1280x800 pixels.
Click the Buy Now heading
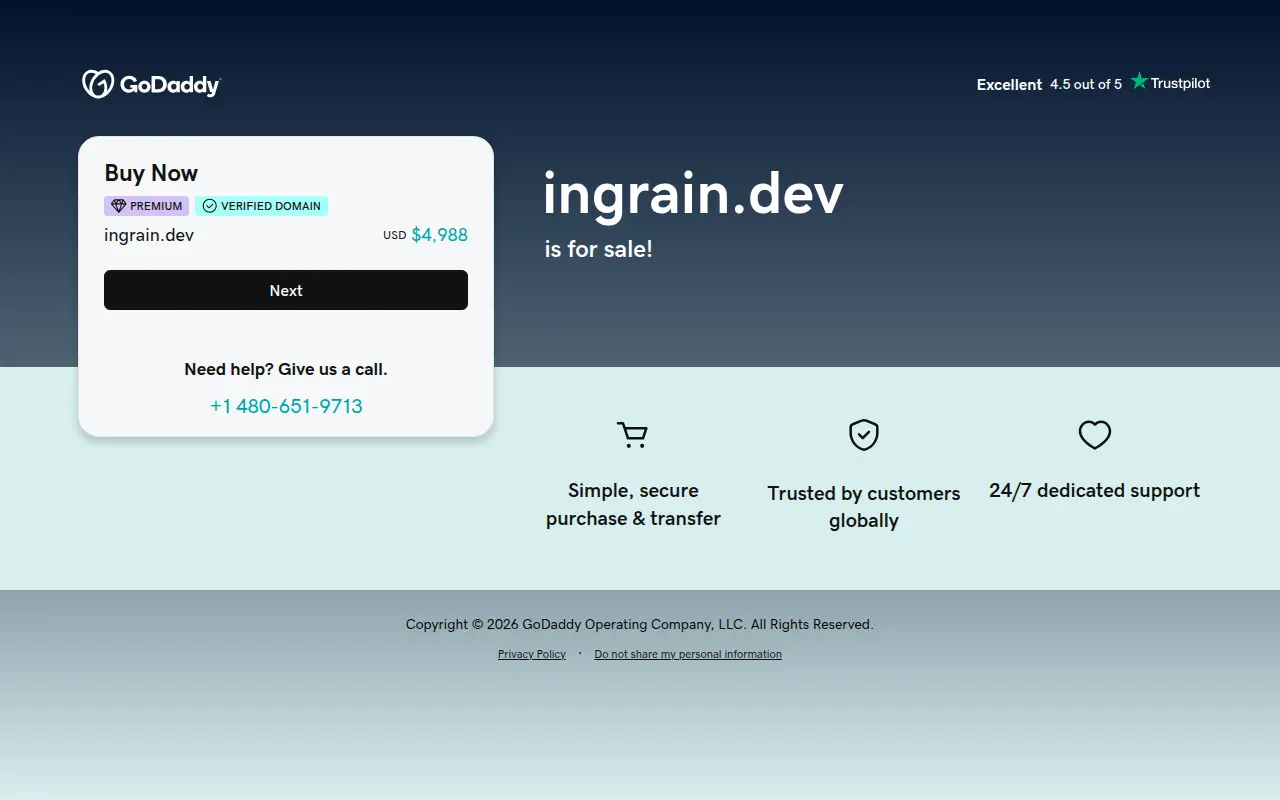coord(151,173)
